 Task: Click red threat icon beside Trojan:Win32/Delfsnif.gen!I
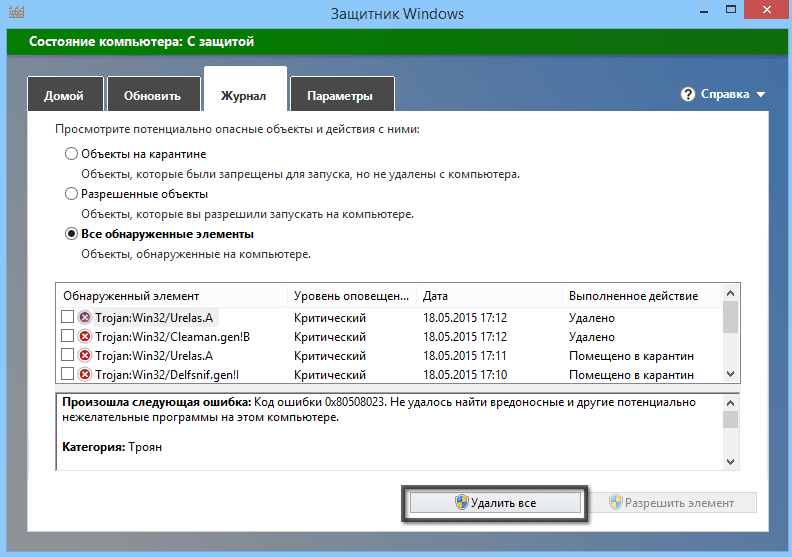85,375
